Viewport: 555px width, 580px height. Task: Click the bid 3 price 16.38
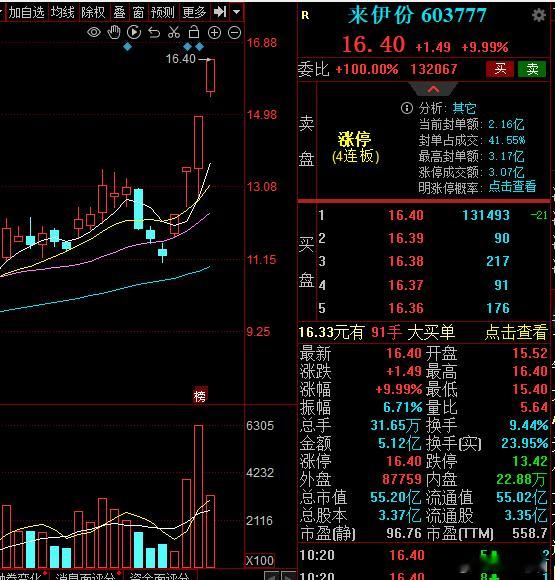[x=406, y=262]
